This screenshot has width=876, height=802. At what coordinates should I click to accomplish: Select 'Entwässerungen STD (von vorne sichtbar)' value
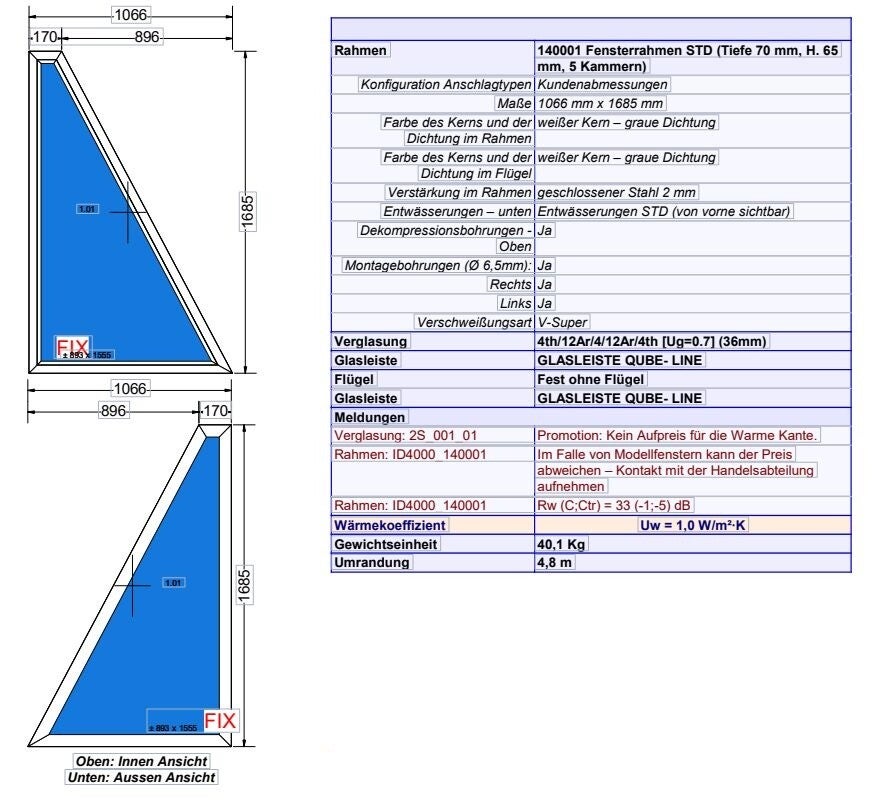click(664, 211)
